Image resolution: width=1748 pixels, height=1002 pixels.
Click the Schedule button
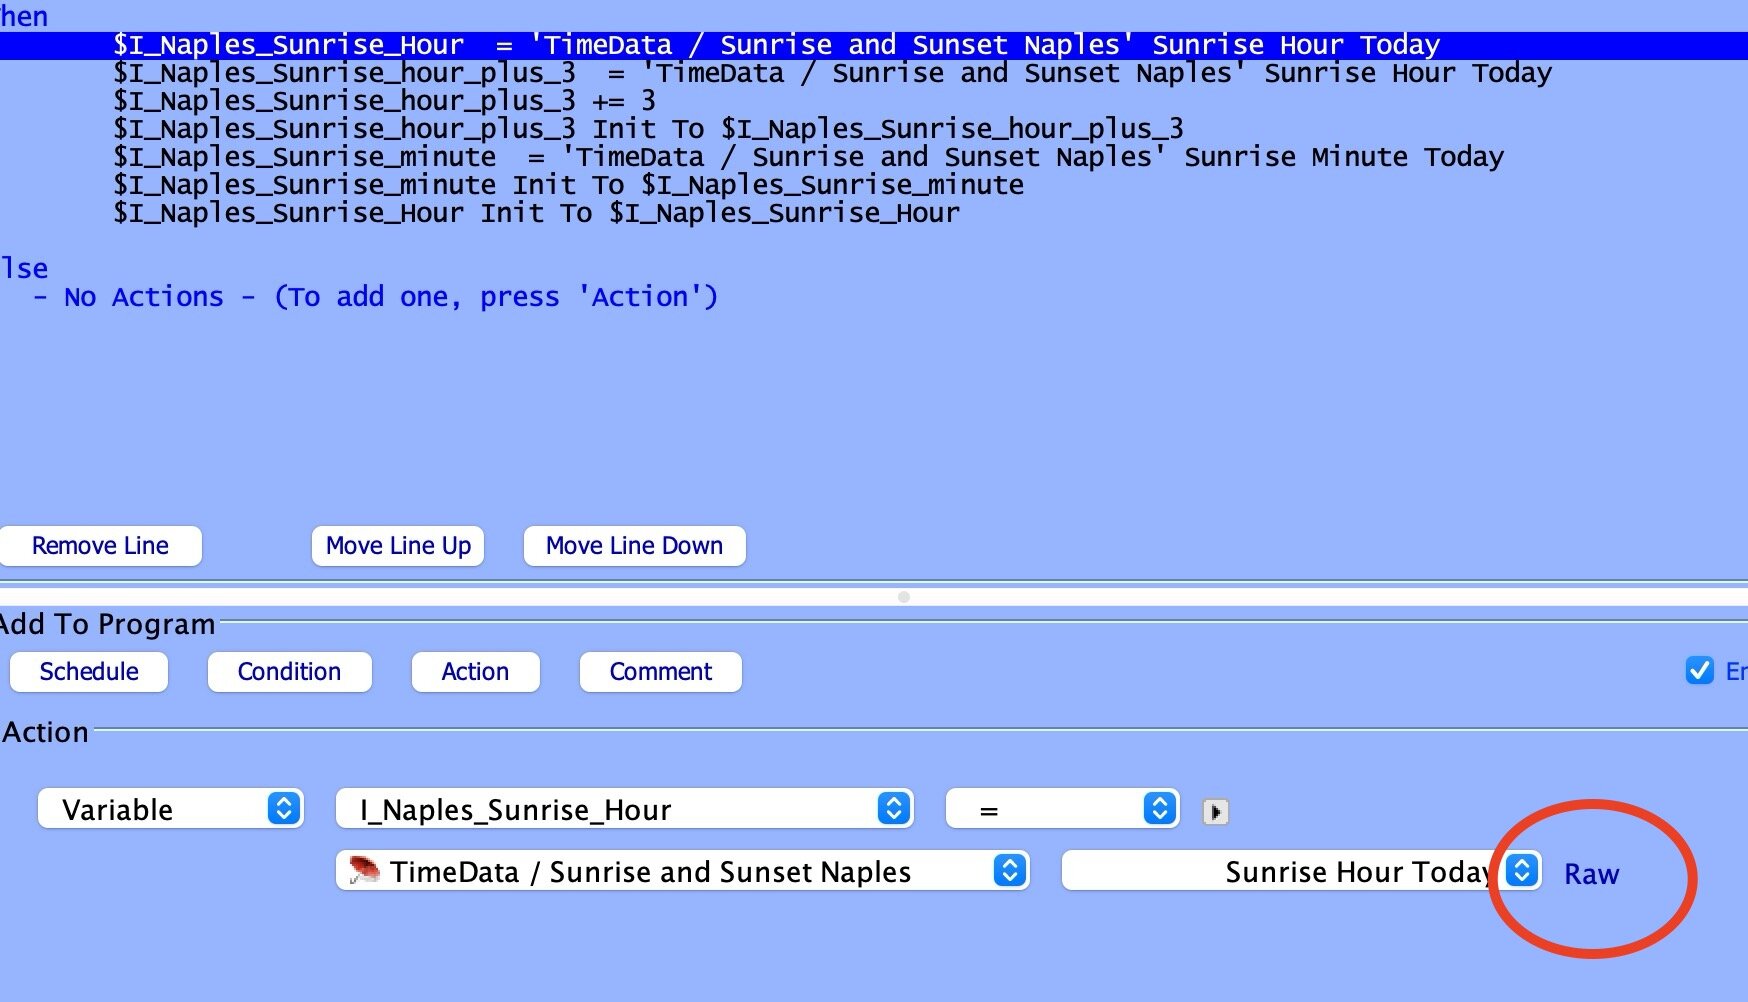[x=89, y=672]
